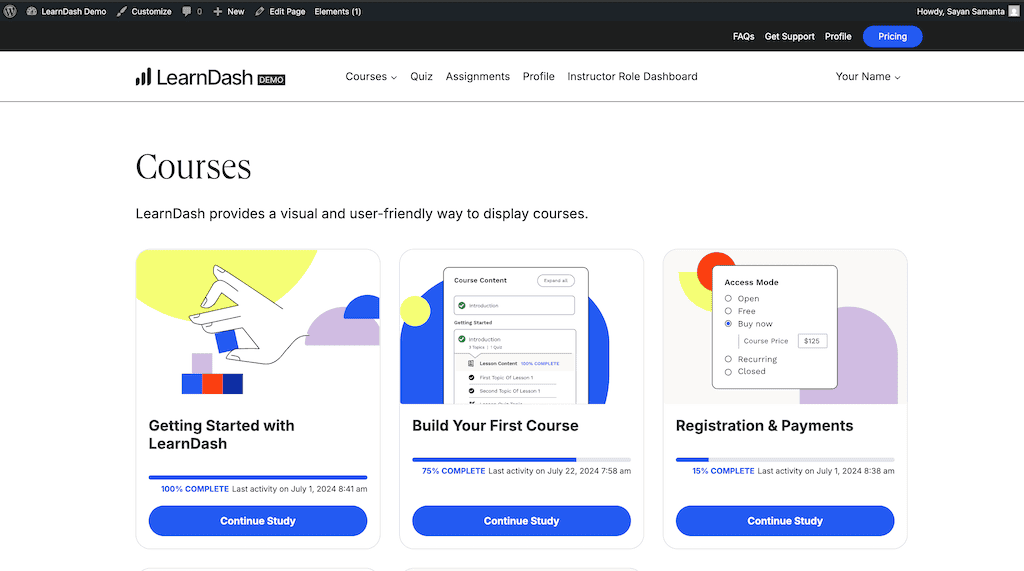
Task: Open Profile in the top dark bar
Action: pos(838,37)
